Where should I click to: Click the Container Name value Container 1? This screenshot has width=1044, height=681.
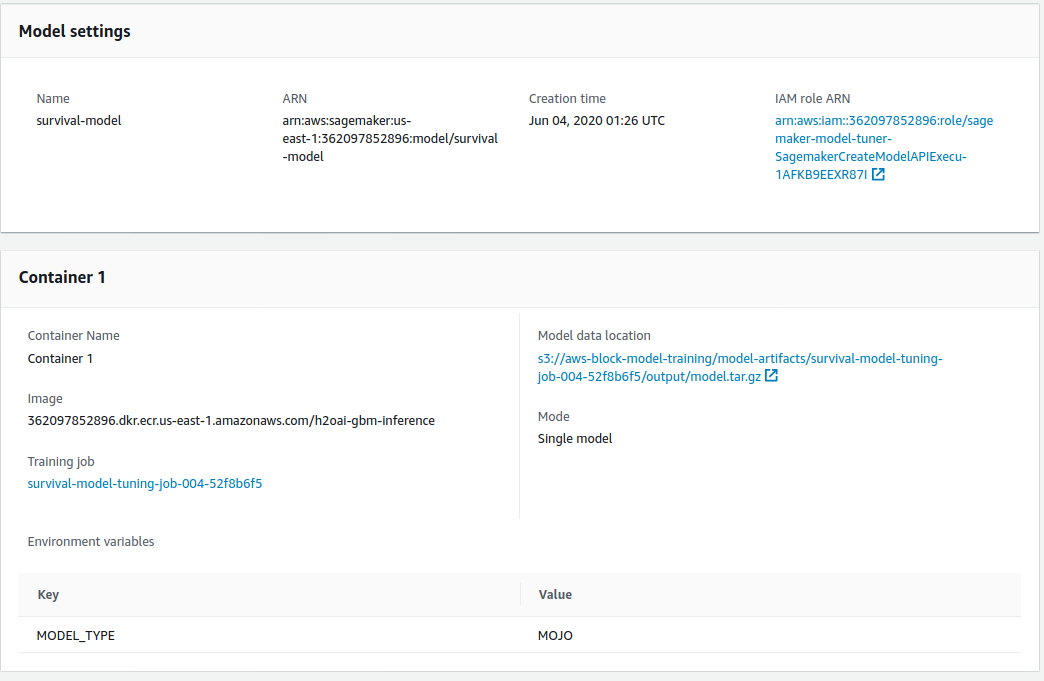[60, 359]
